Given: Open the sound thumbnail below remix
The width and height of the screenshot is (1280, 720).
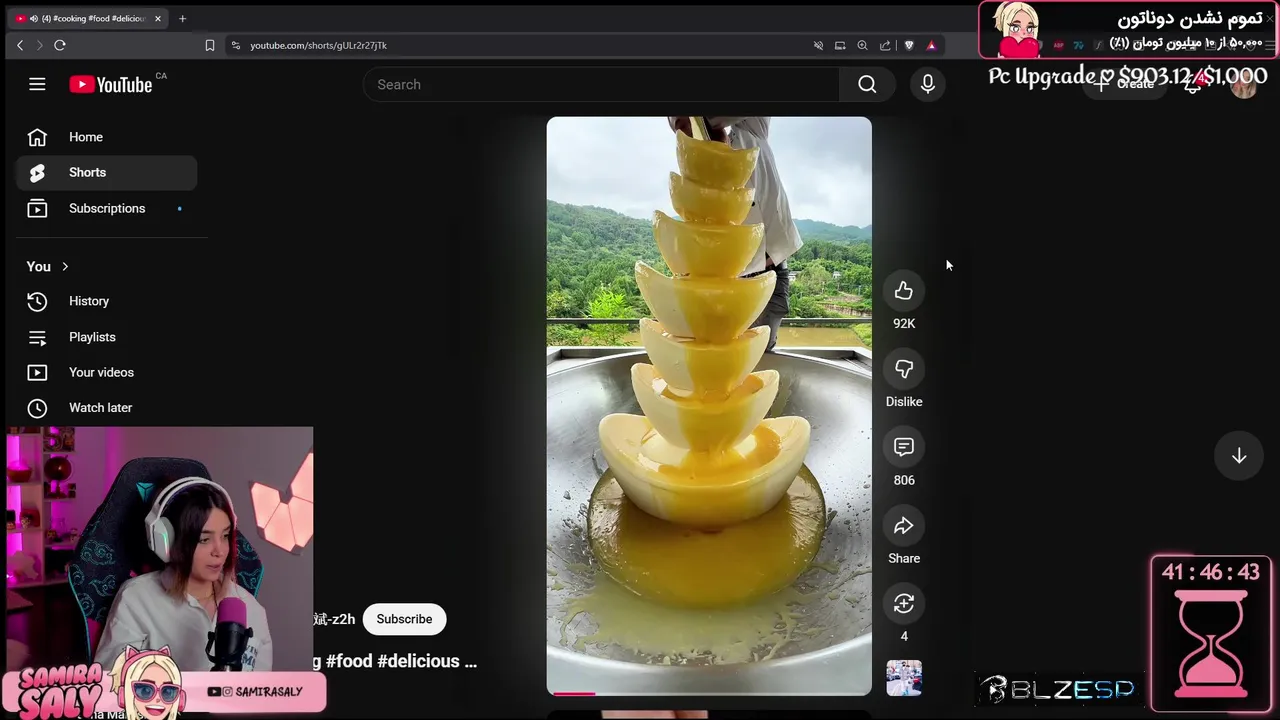Looking at the screenshot, I should point(904,678).
